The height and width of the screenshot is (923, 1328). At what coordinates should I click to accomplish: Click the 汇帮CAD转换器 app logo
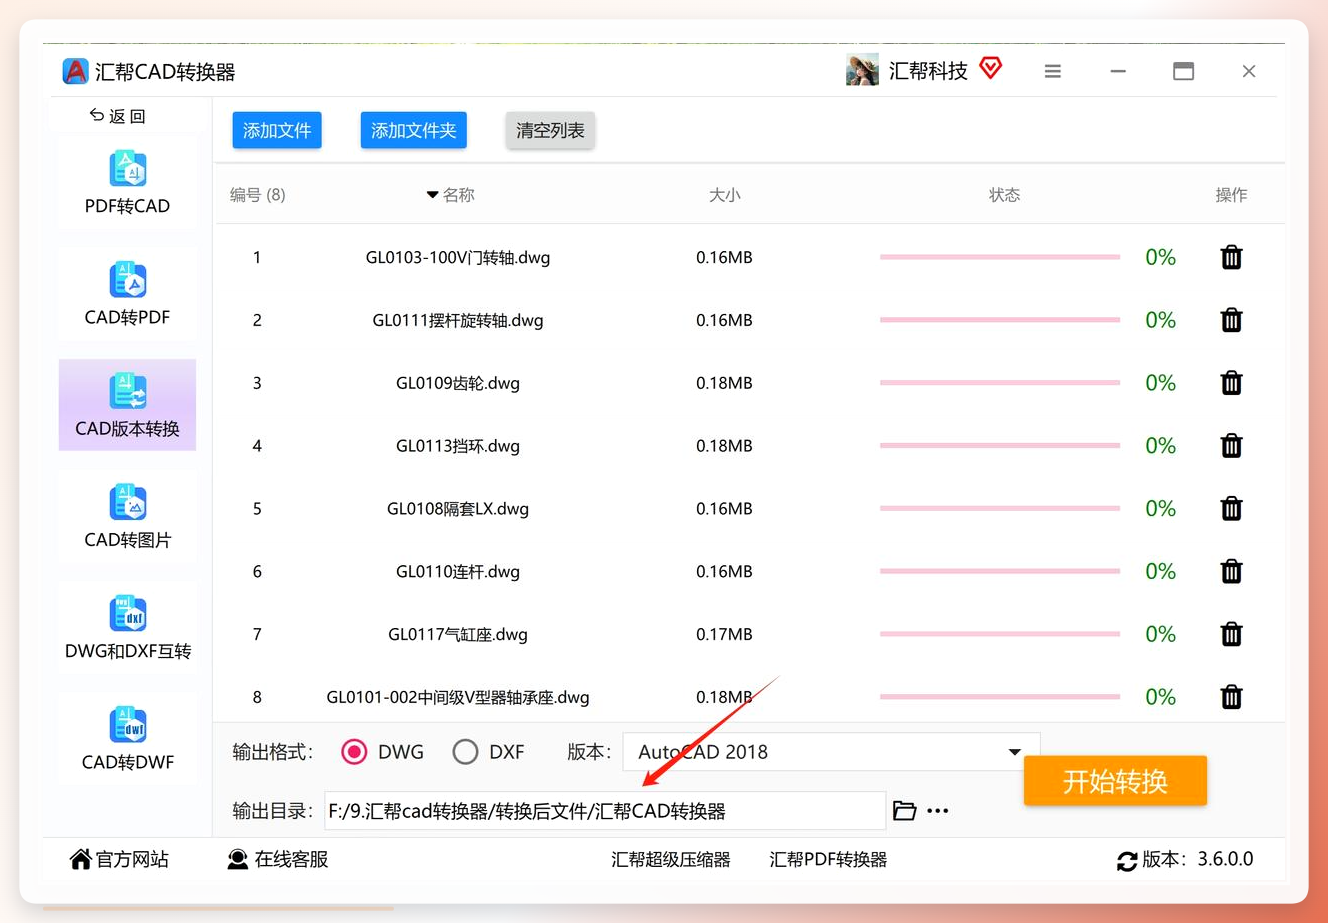coord(75,71)
